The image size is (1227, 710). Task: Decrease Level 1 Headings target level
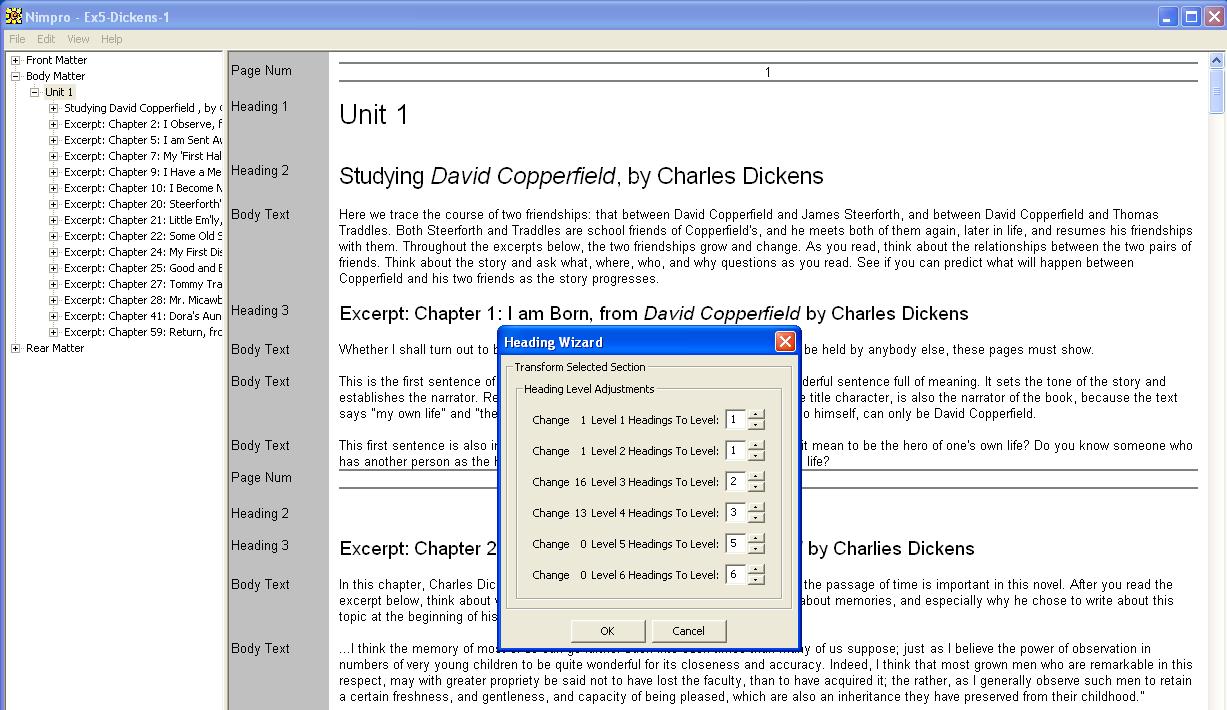coord(756,425)
